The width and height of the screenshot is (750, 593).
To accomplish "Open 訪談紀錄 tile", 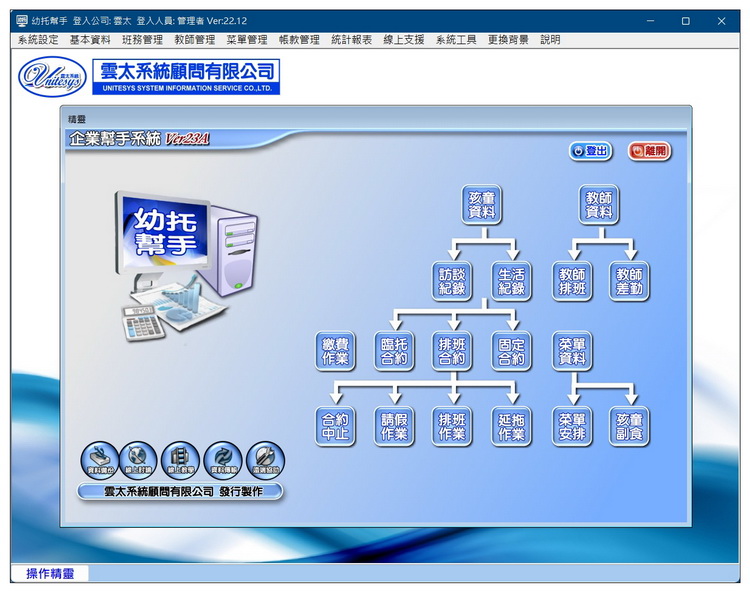I will 452,281.
